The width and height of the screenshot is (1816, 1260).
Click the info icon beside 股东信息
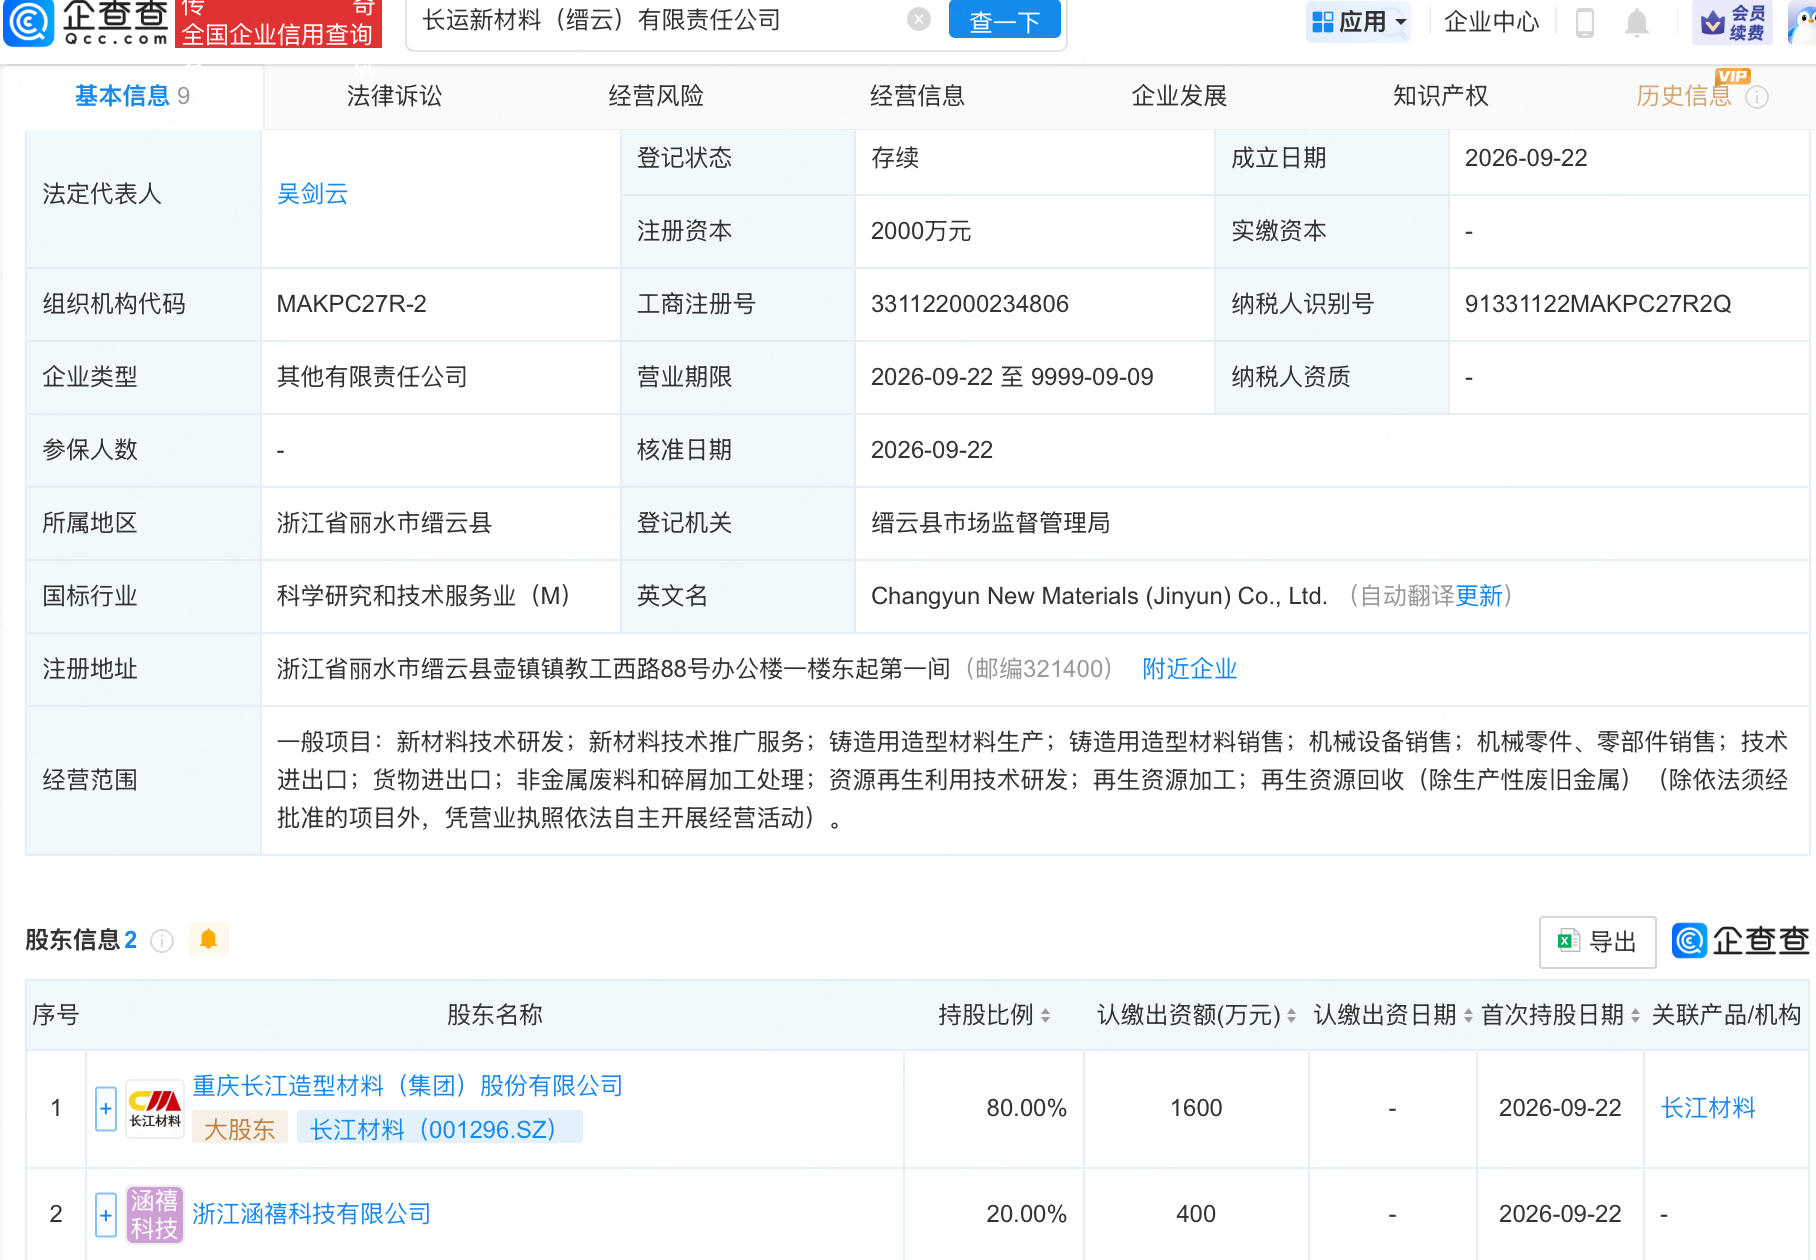pos(162,941)
